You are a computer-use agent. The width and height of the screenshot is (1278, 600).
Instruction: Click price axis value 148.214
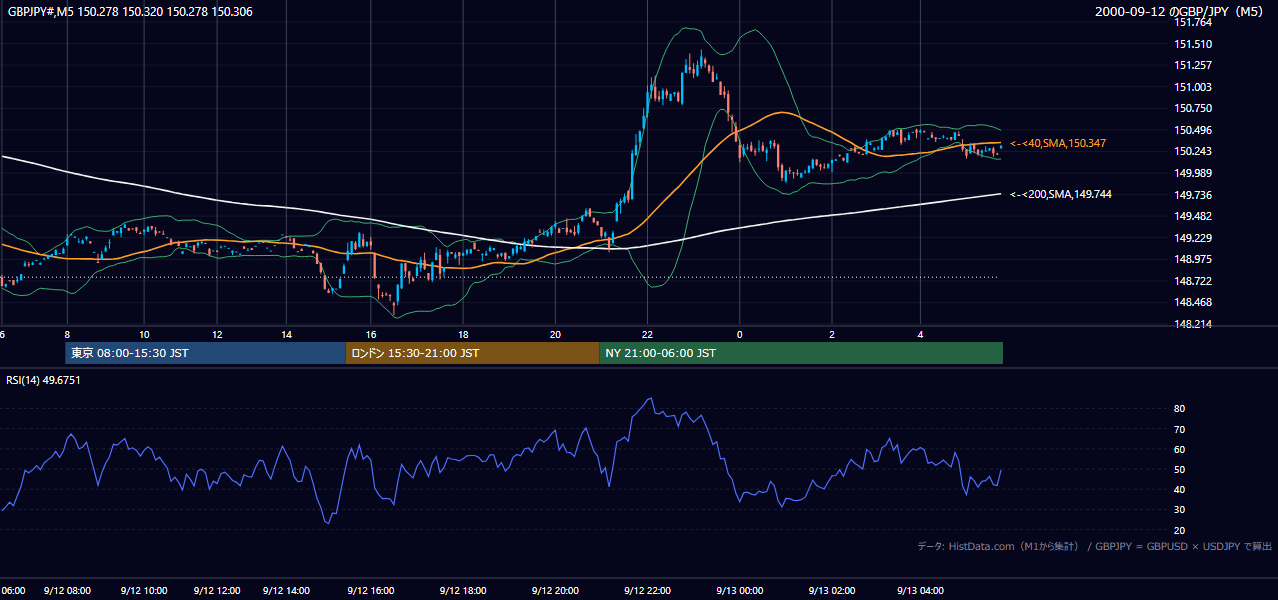tap(1194, 324)
